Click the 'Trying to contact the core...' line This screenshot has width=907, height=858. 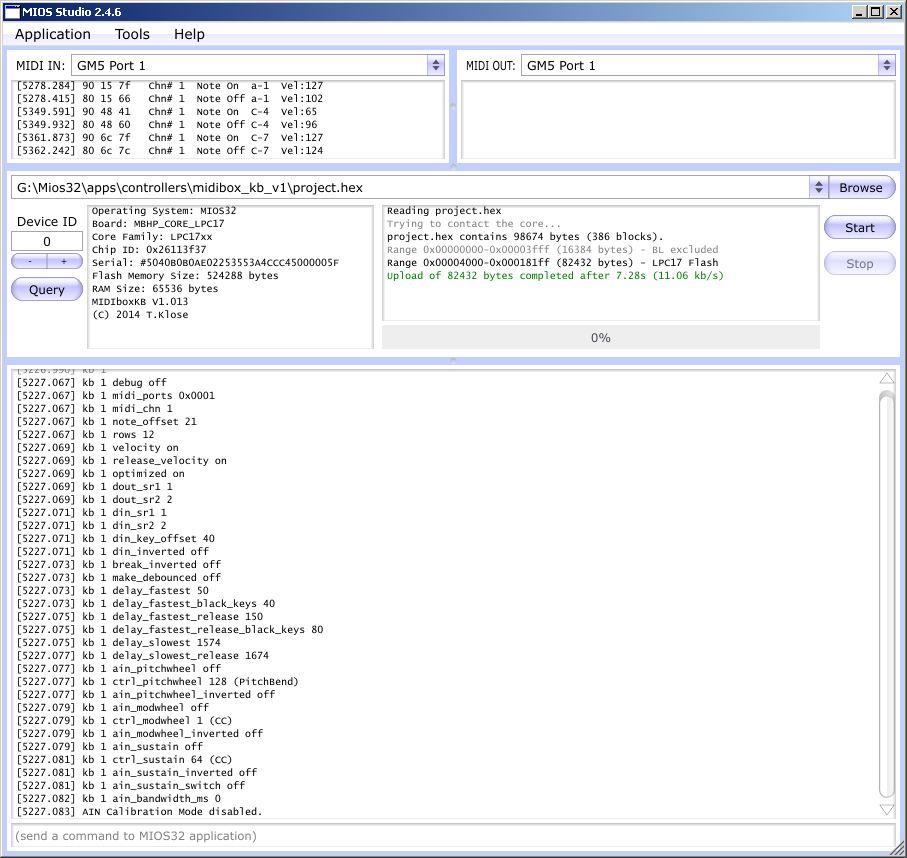[474, 223]
